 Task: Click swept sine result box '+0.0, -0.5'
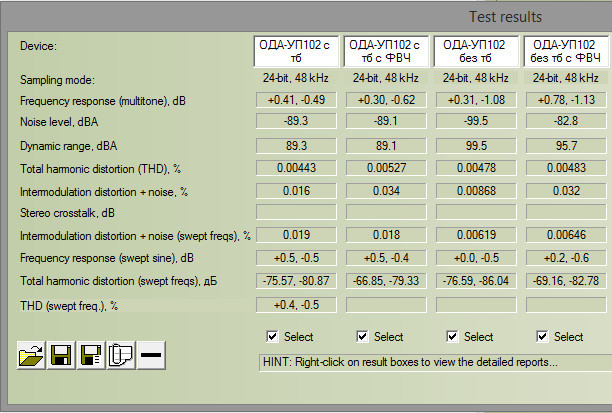click(476, 258)
